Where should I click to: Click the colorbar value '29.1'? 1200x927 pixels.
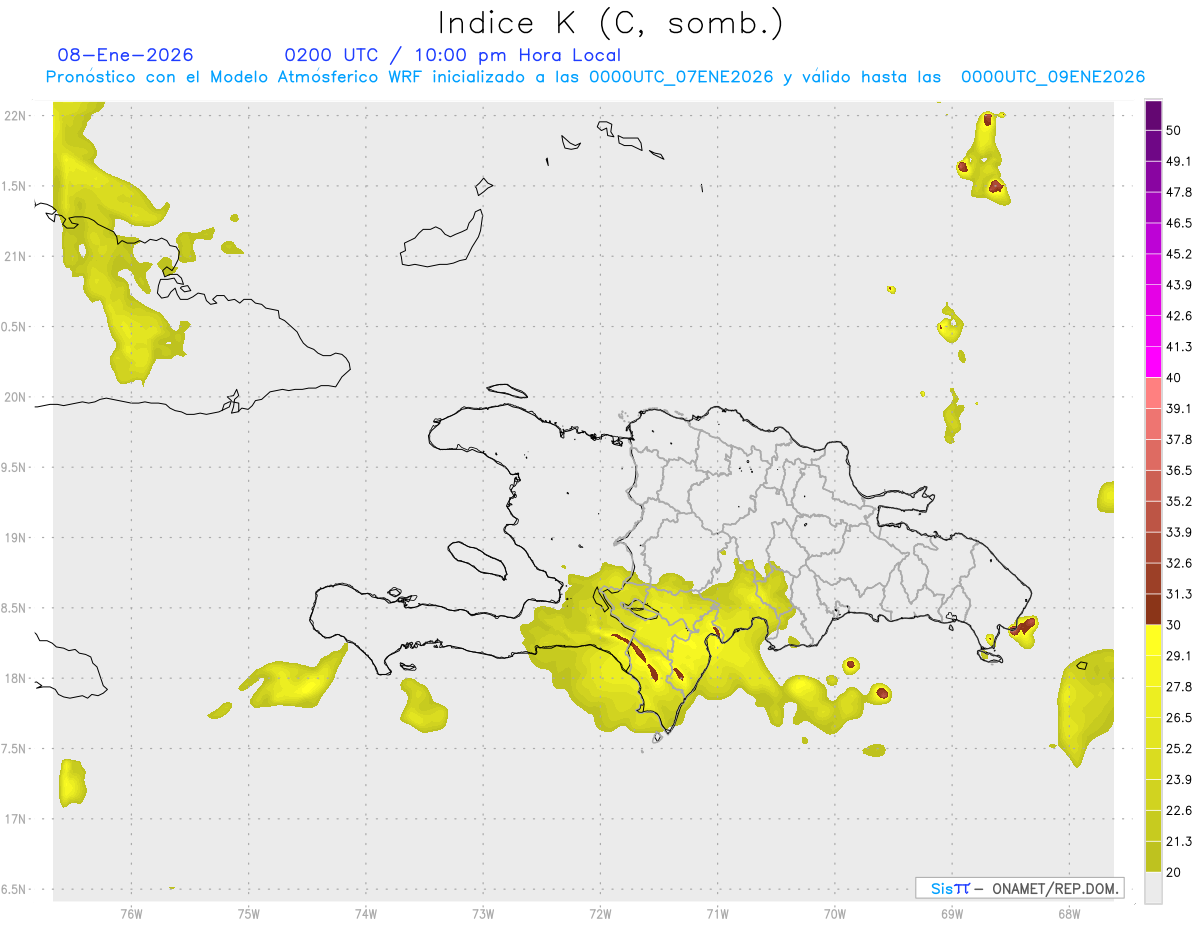pyautogui.click(x=1179, y=656)
